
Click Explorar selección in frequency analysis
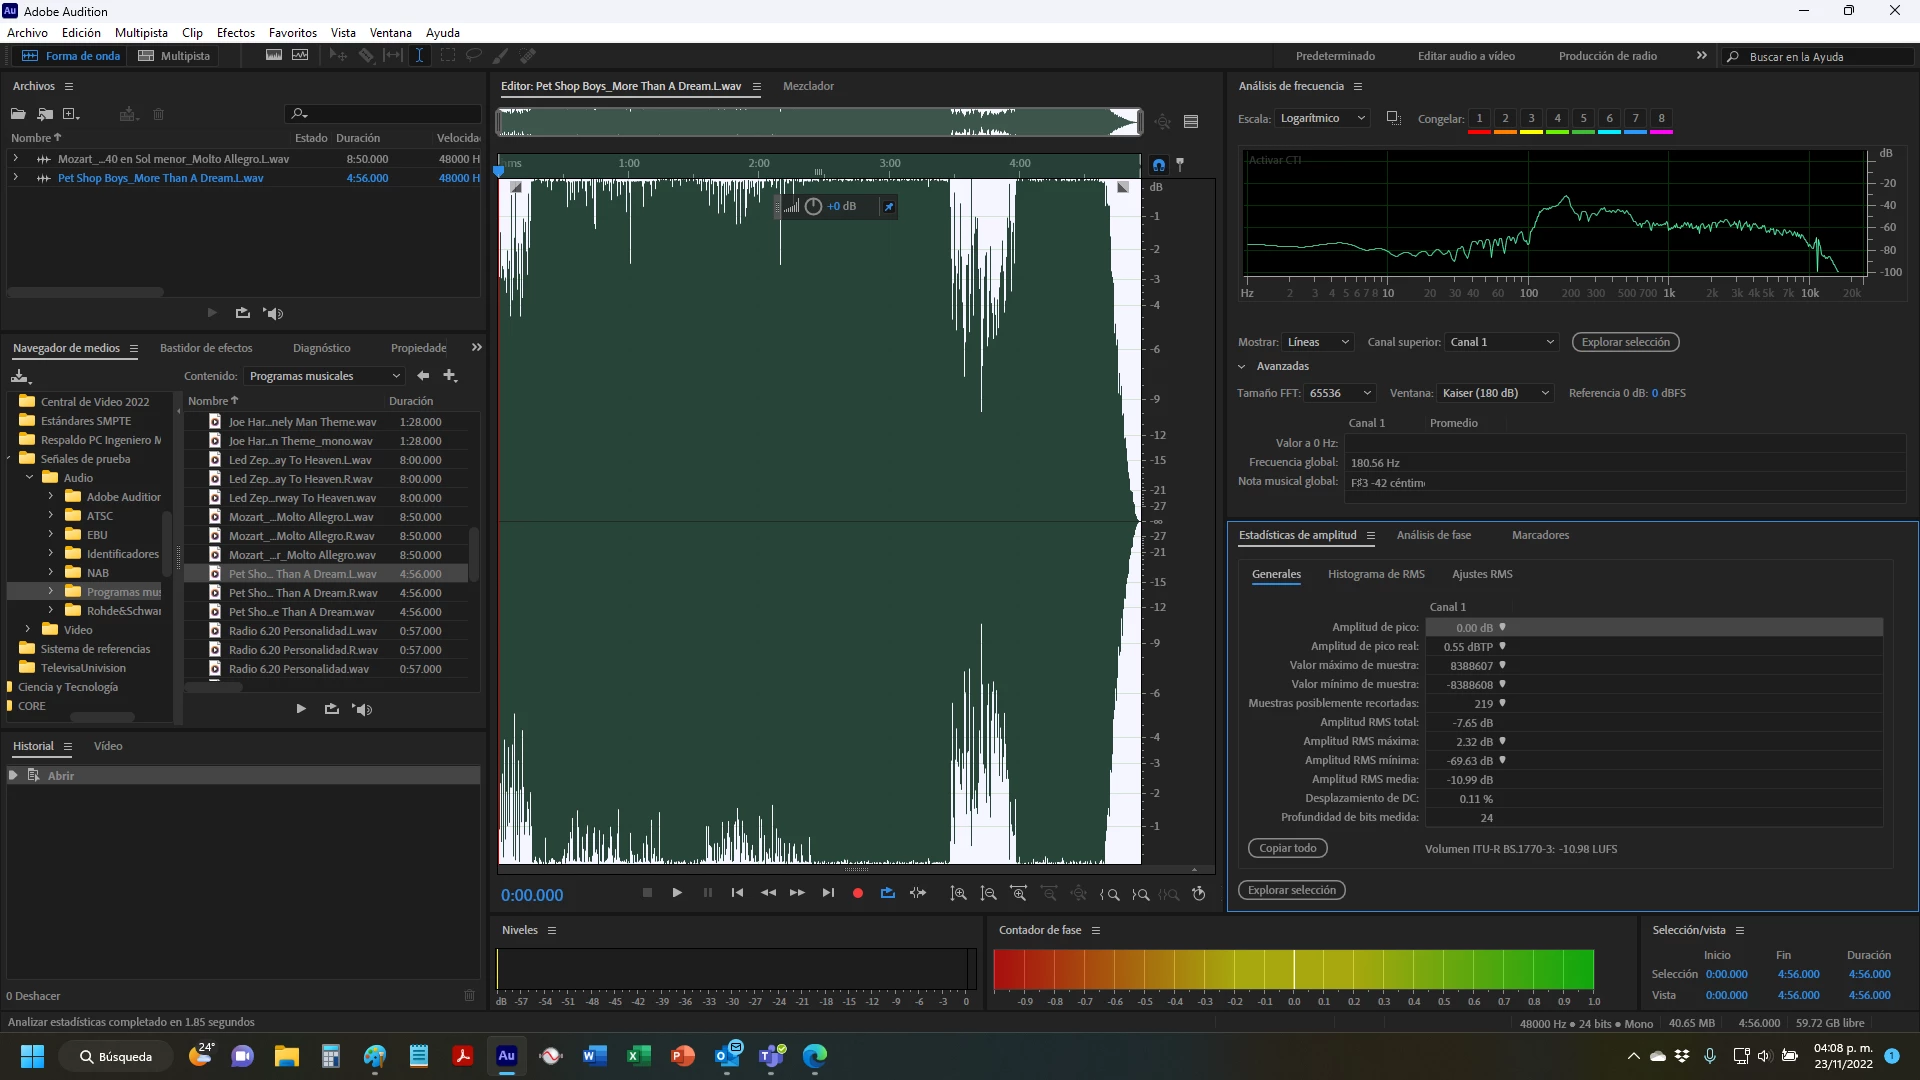click(1625, 342)
